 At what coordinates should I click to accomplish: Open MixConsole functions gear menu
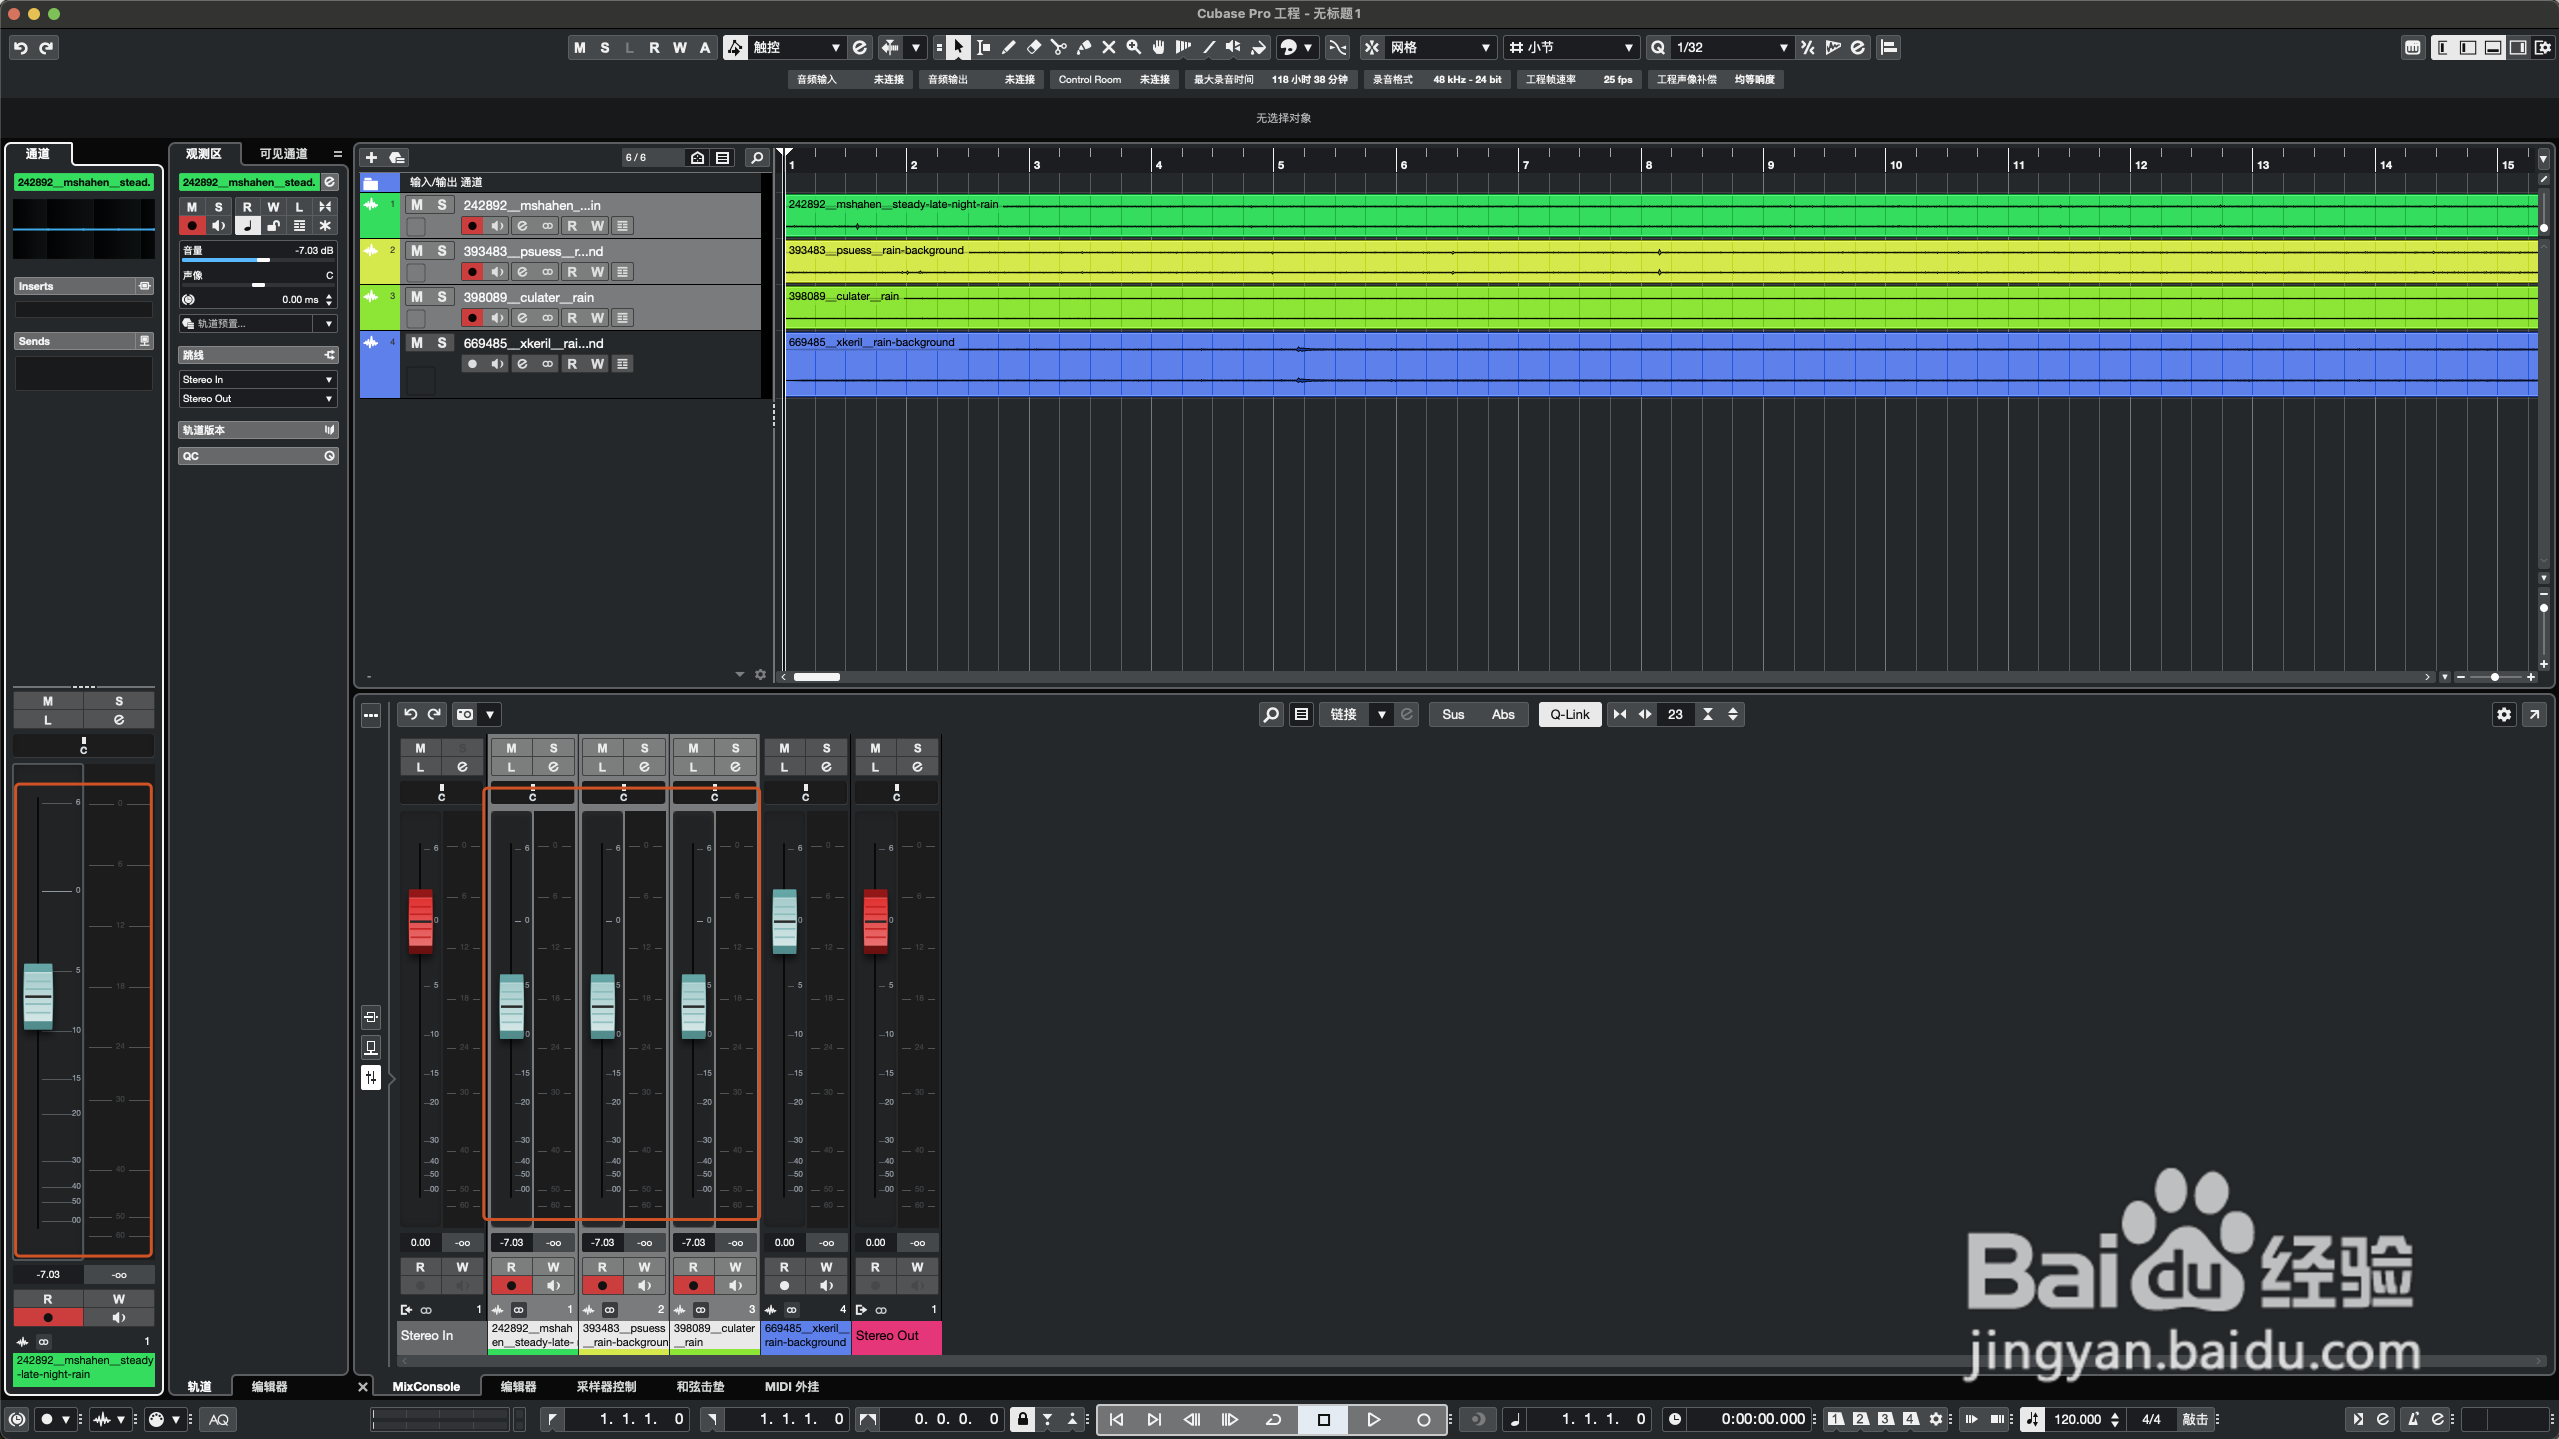click(2503, 714)
